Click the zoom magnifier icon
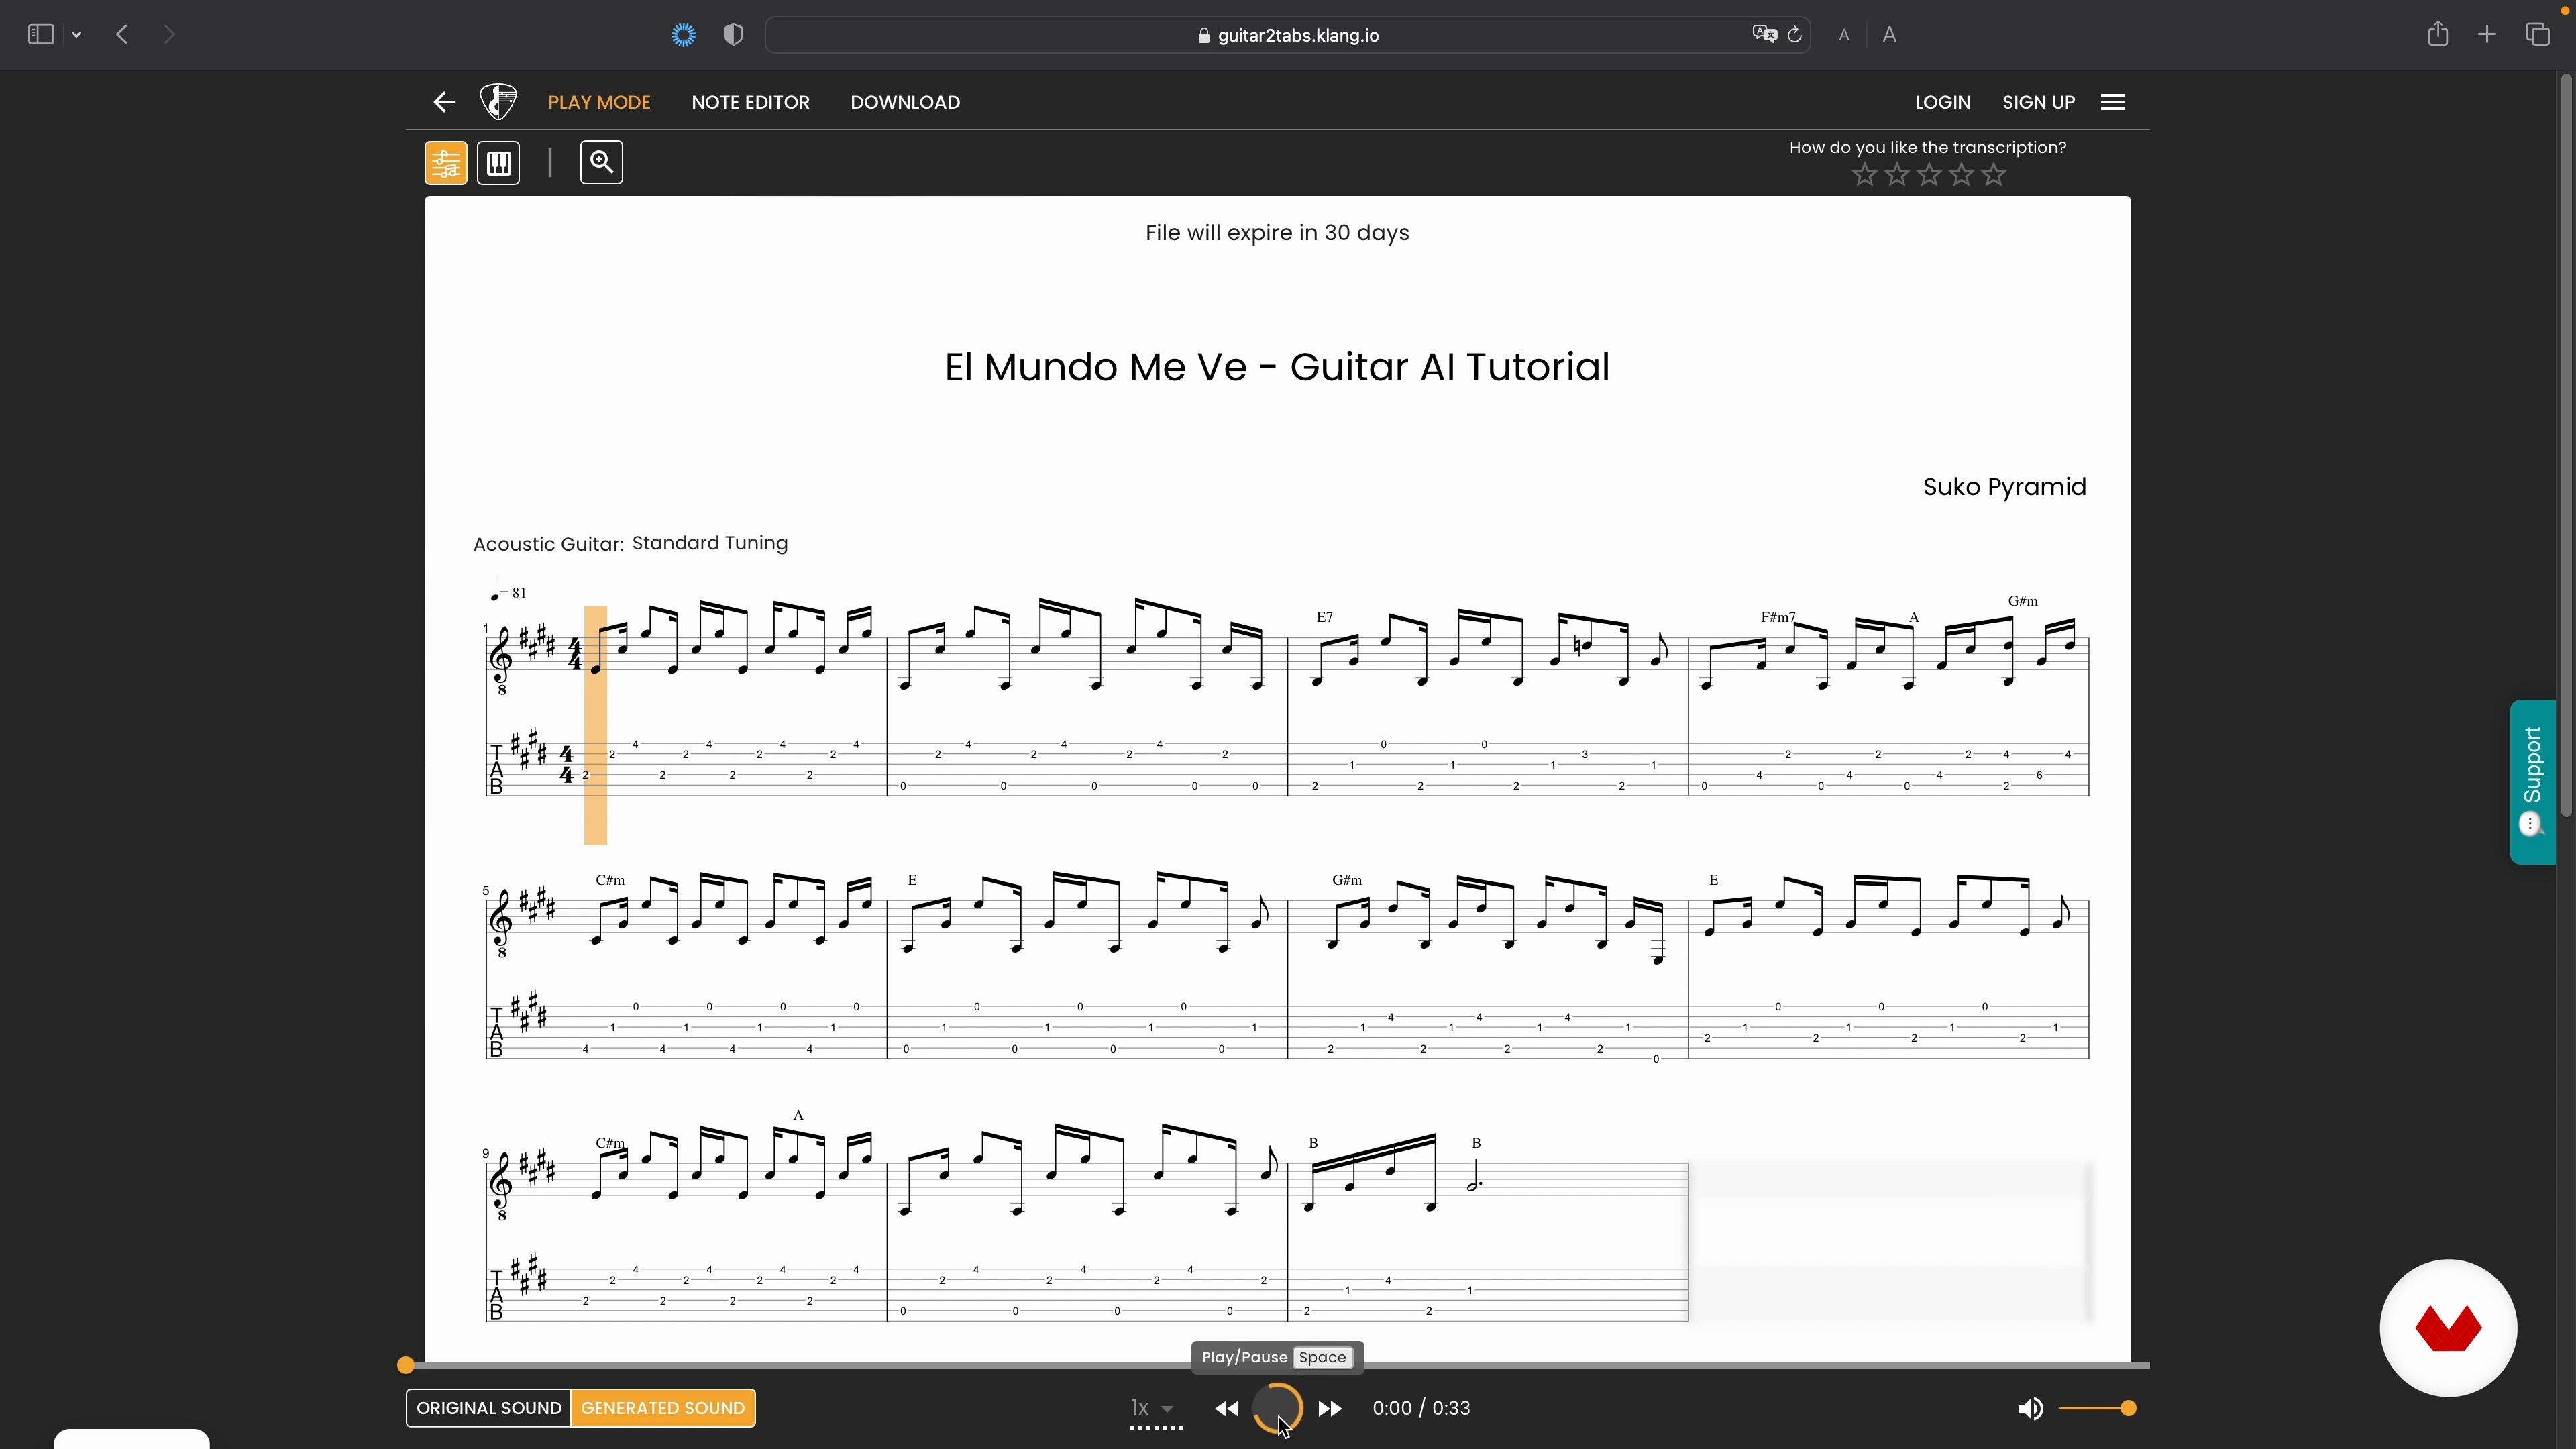Image resolution: width=2576 pixels, height=1449 pixels. 601,162
